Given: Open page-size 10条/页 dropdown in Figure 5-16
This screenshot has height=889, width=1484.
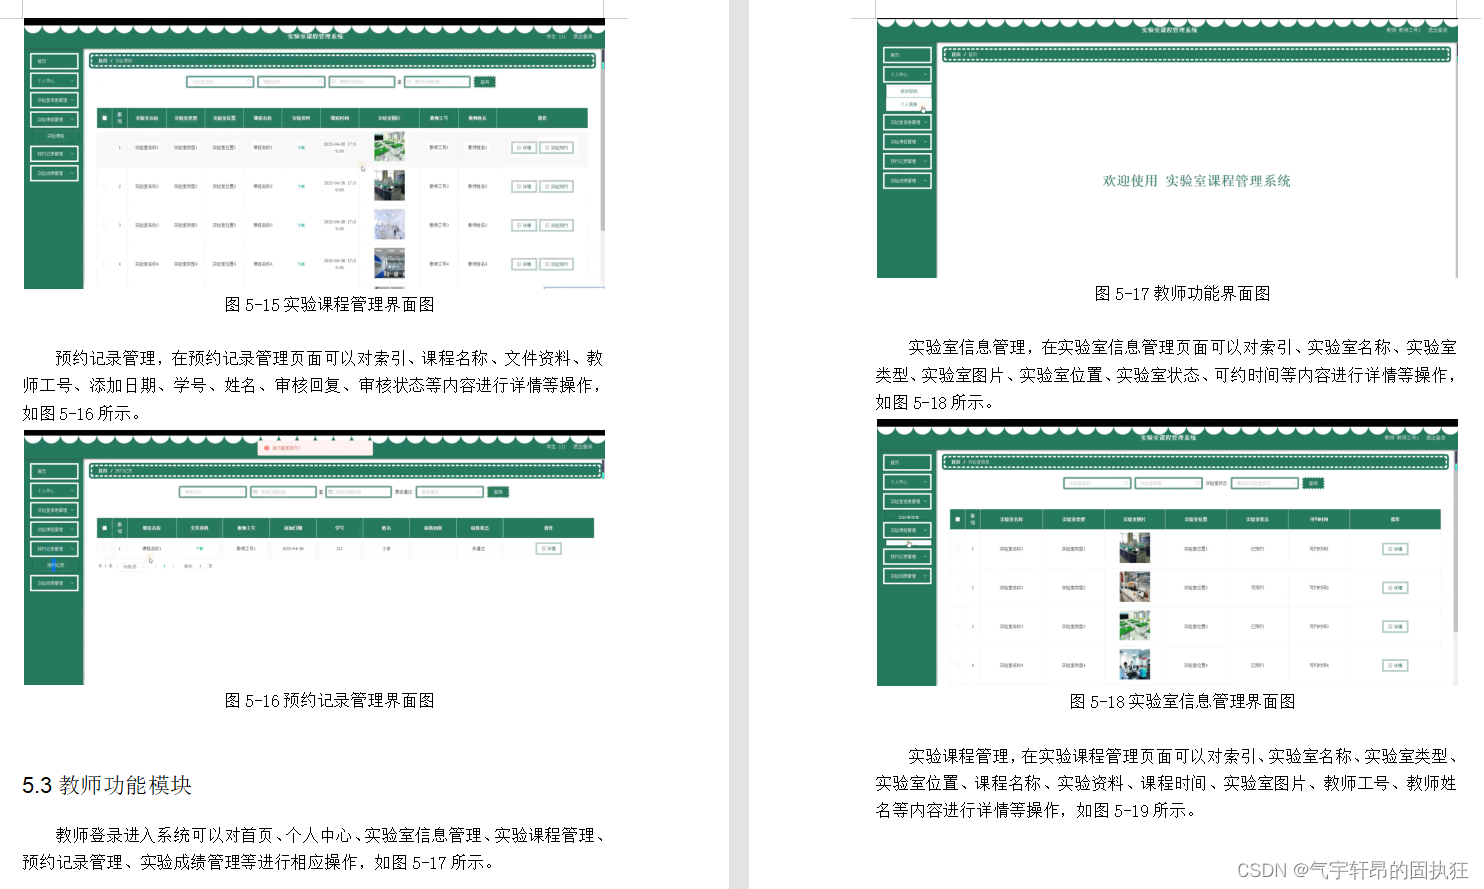Looking at the screenshot, I should click(x=132, y=567).
